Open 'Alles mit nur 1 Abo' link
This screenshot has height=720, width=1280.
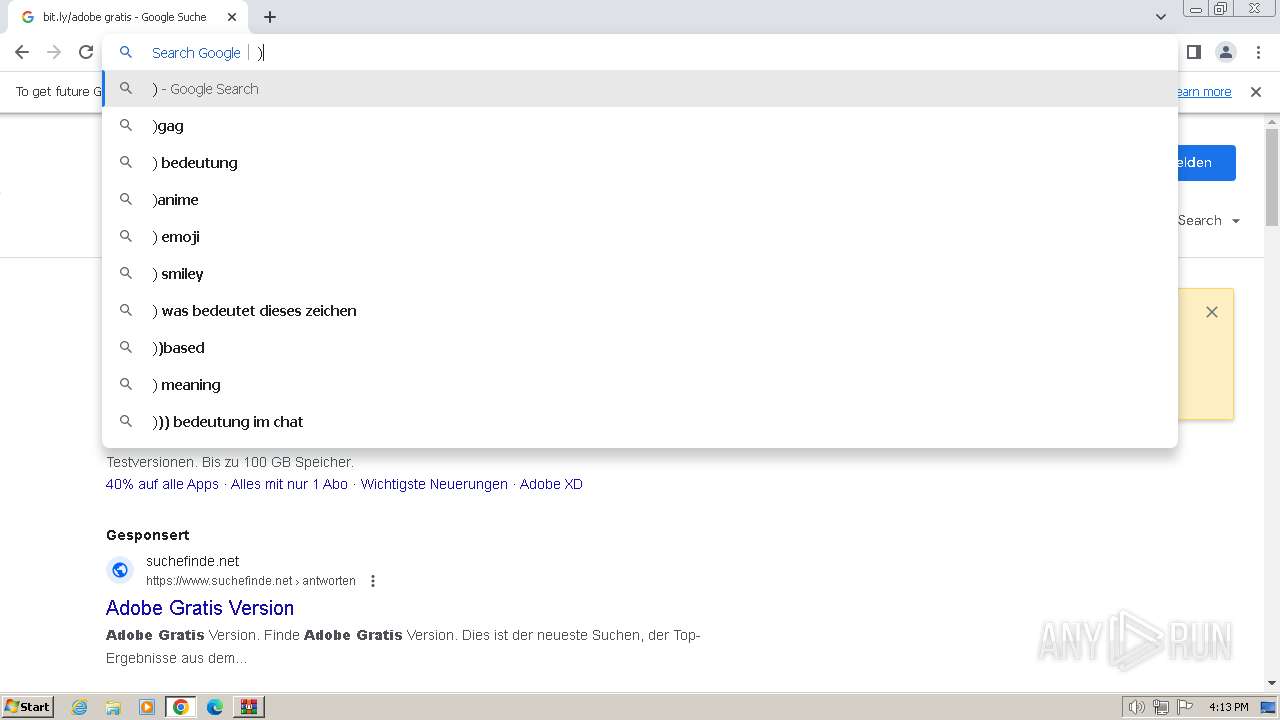pyautogui.click(x=289, y=484)
